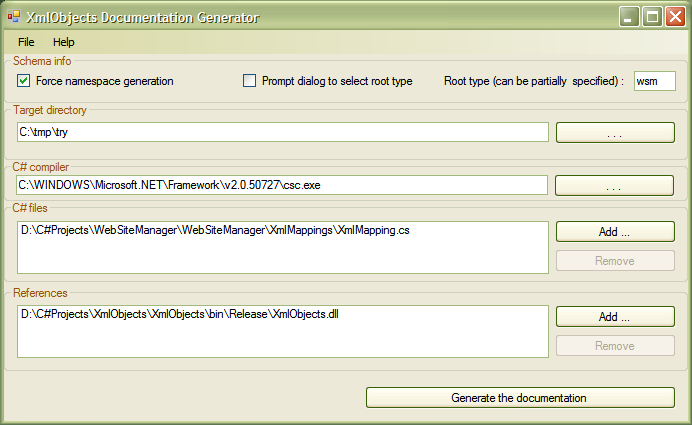Open the File menu
This screenshot has height=425, width=692.
26,42
